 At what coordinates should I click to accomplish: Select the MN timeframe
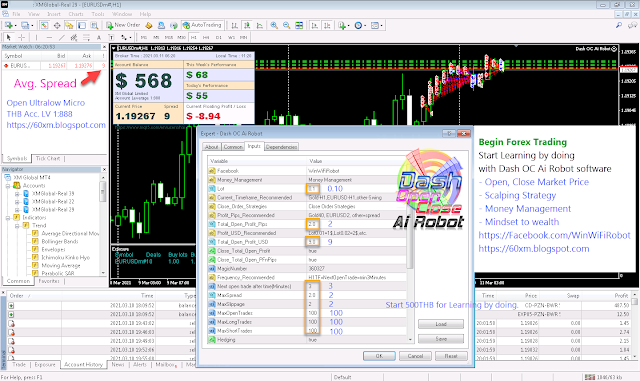(244, 37)
